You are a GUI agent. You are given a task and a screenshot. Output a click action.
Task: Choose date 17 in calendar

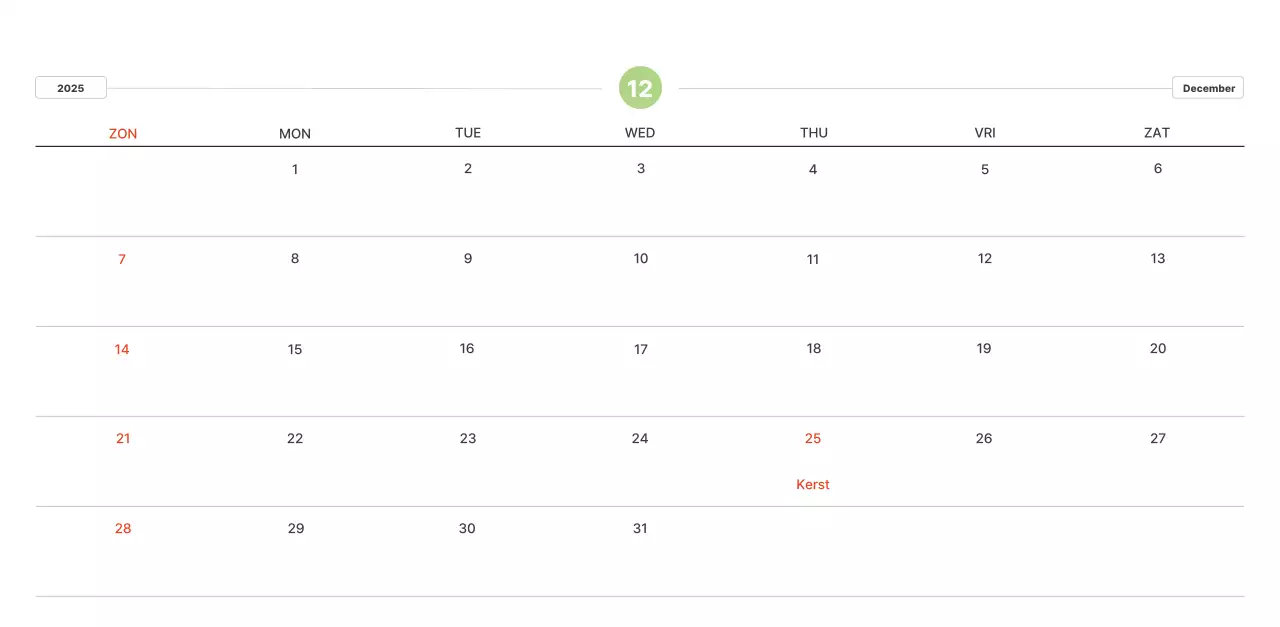point(641,349)
